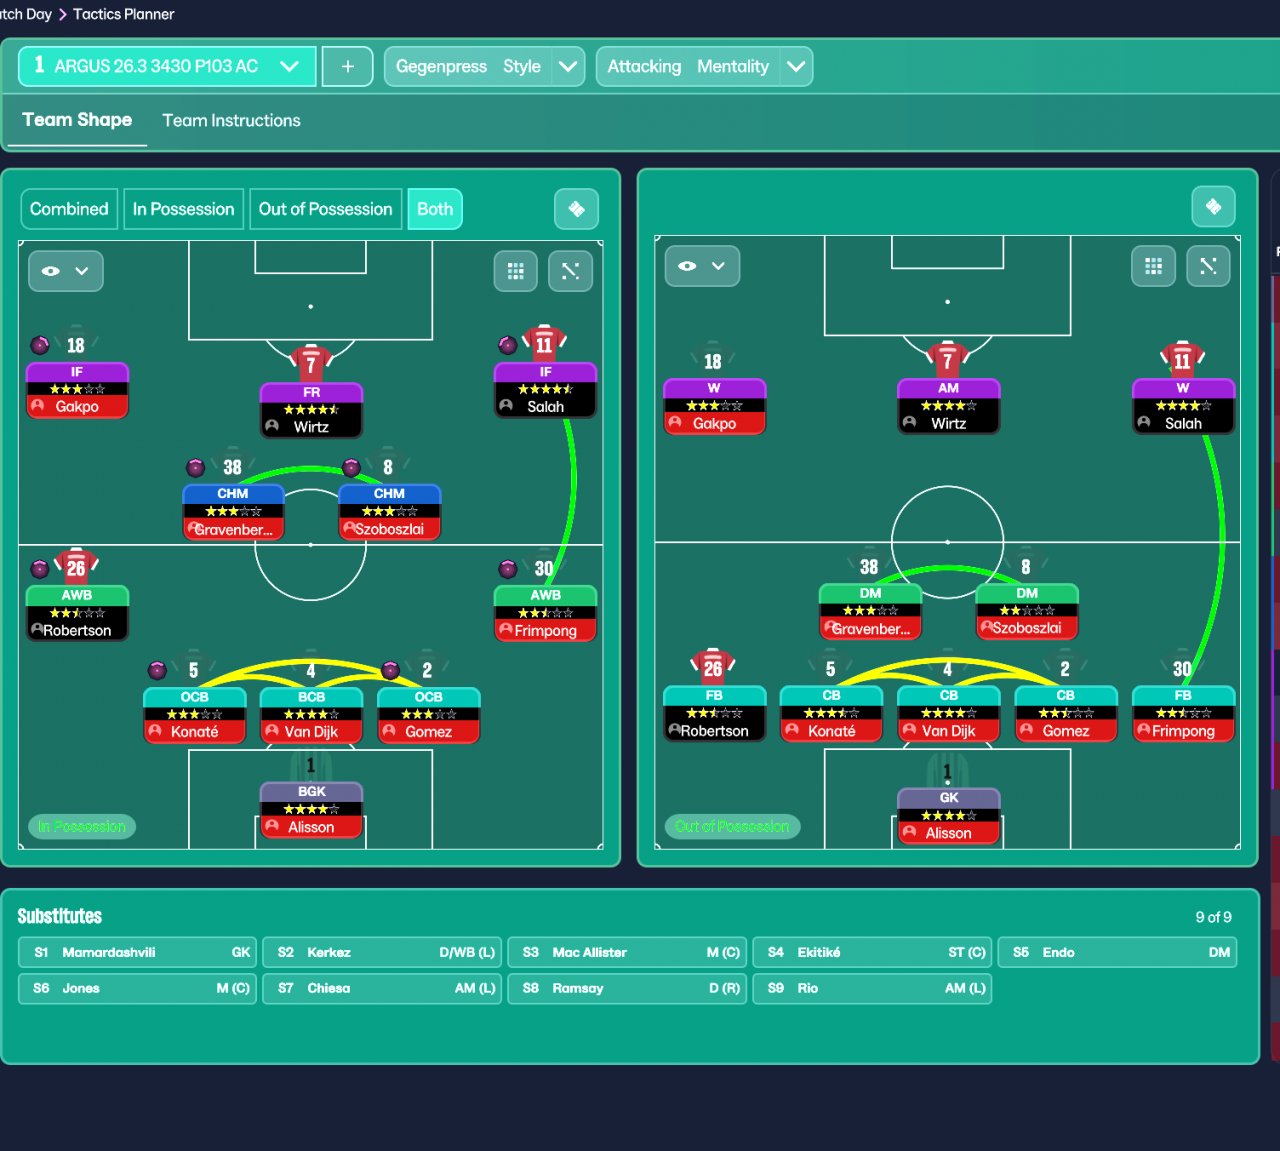Click Van Dijk CB card out of possession
The width and height of the screenshot is (1280, 1151).
pos(948,714)
